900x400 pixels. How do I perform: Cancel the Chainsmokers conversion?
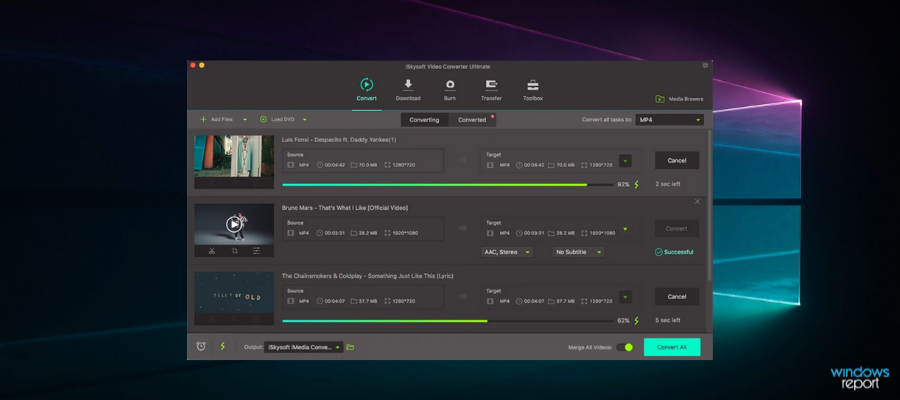[x=677, y=297]
